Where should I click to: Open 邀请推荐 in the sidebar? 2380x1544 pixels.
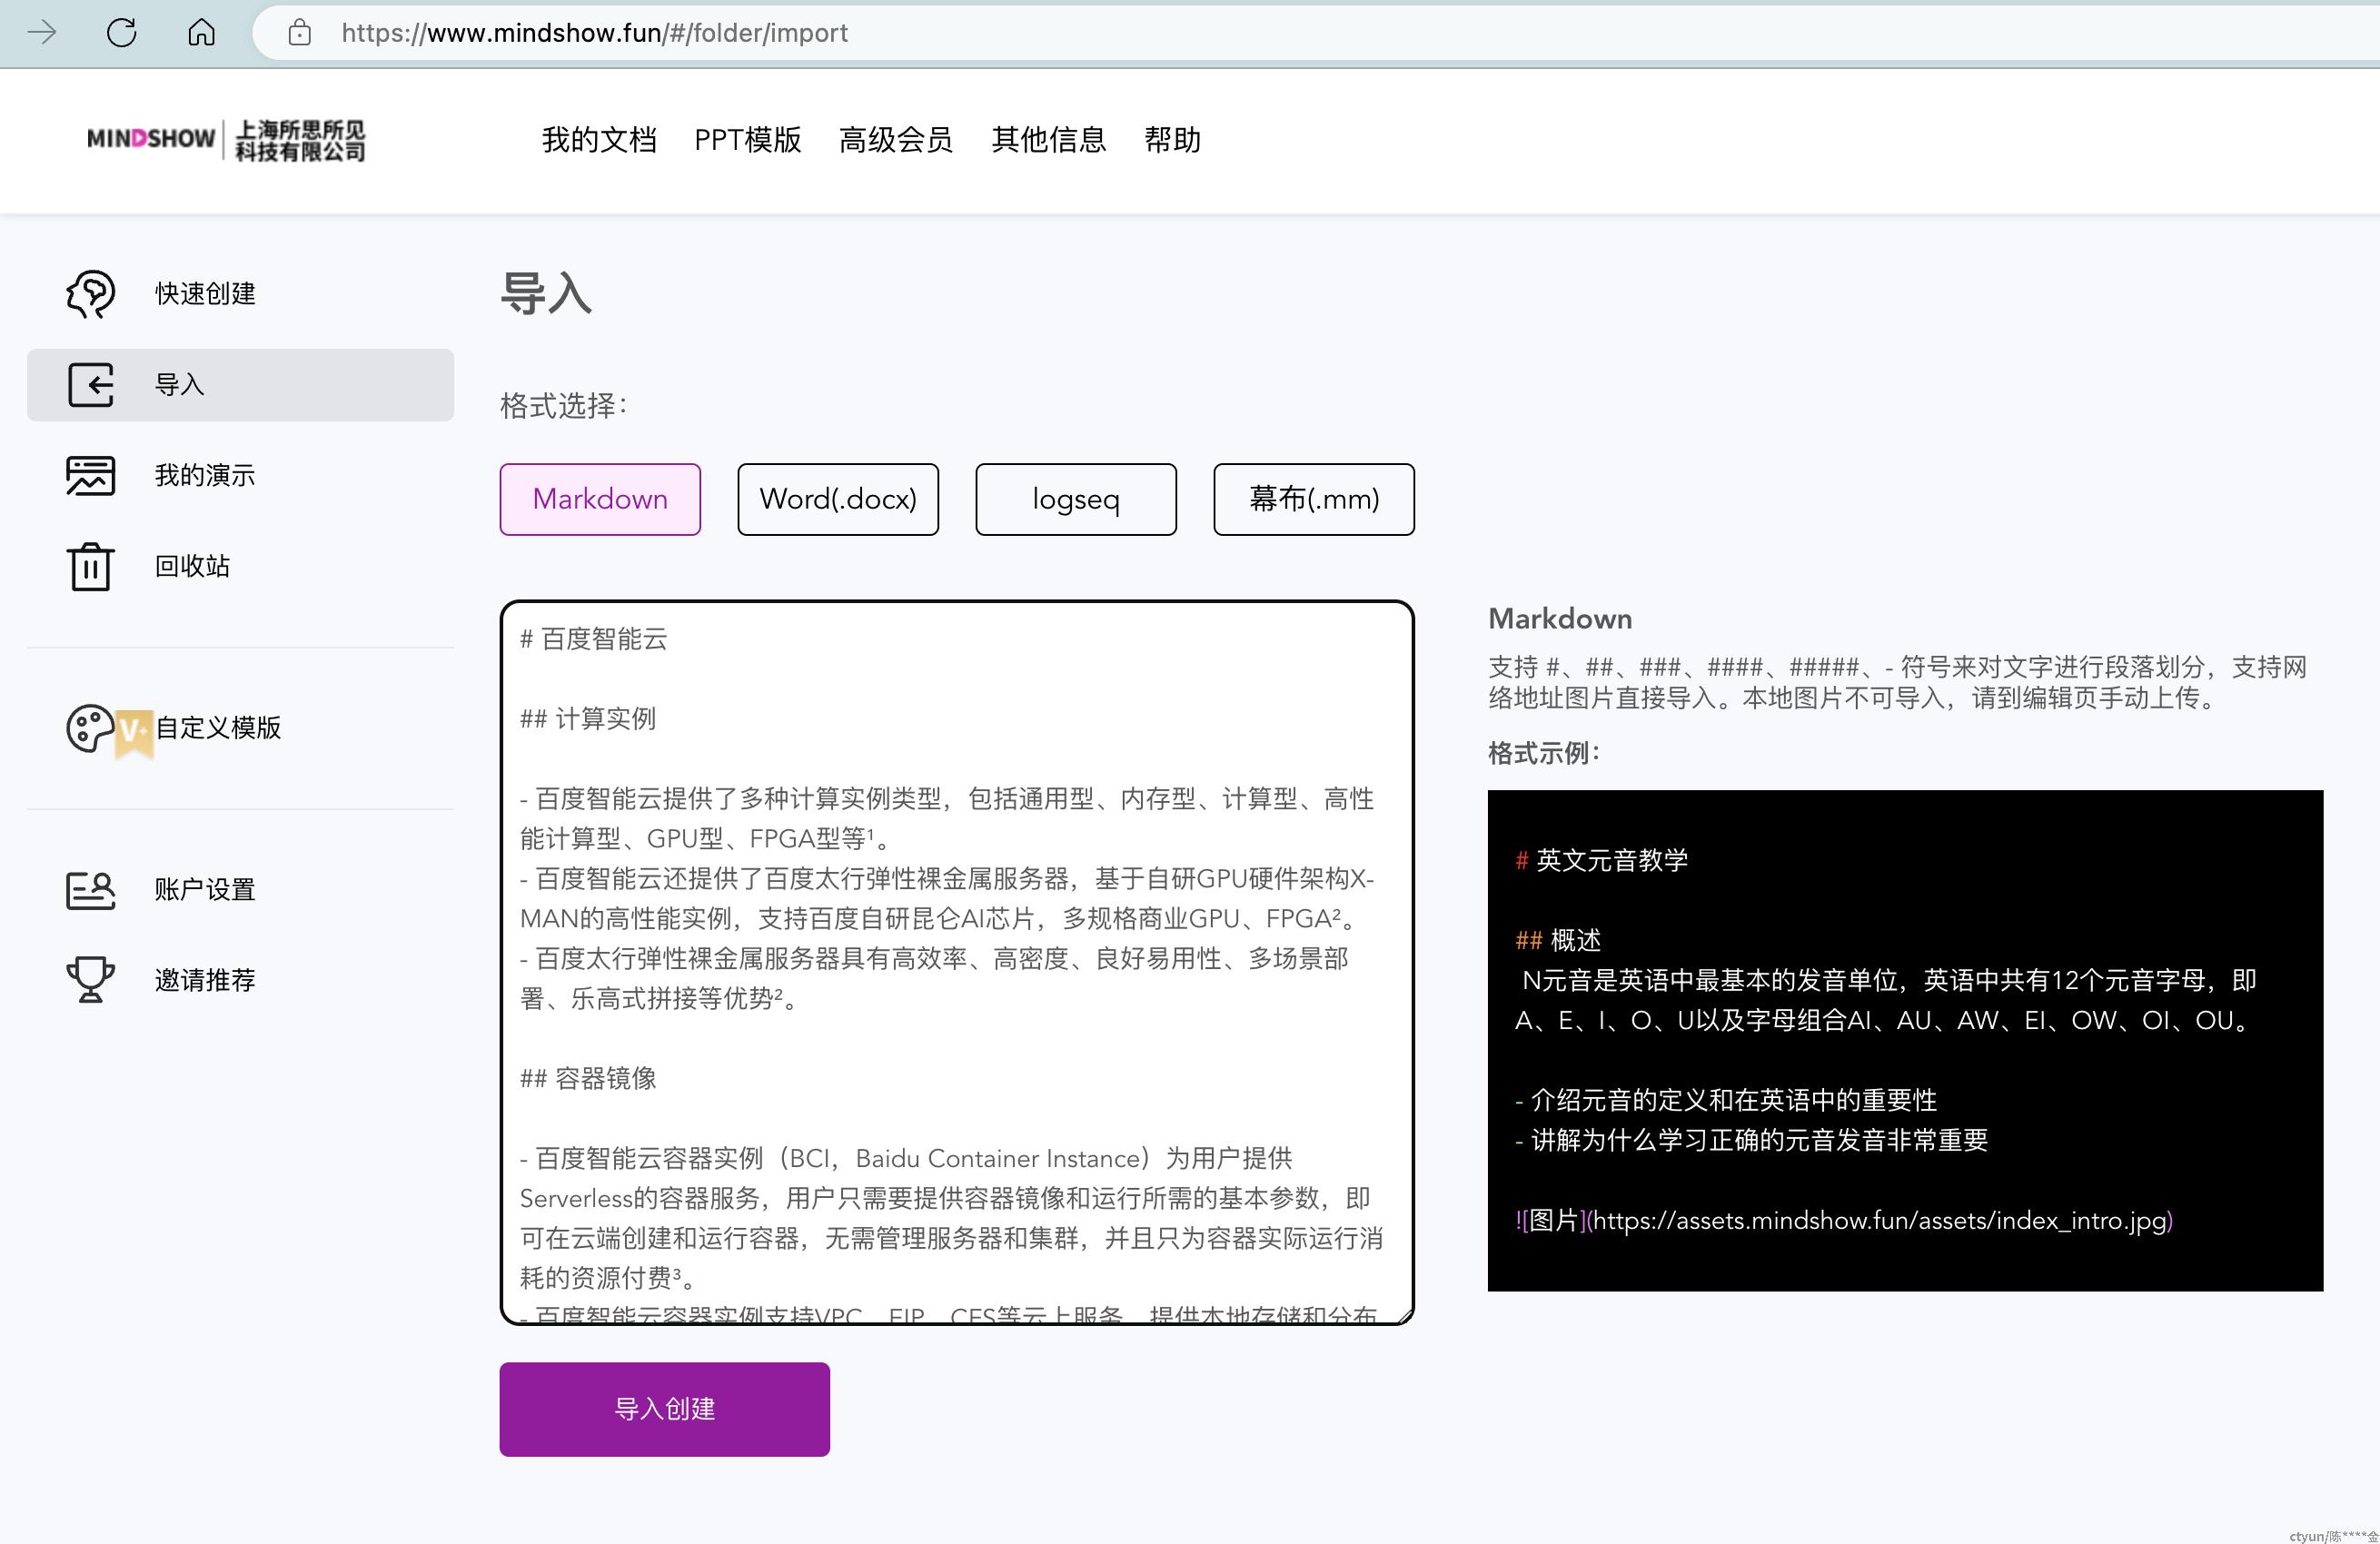(205, 980)
